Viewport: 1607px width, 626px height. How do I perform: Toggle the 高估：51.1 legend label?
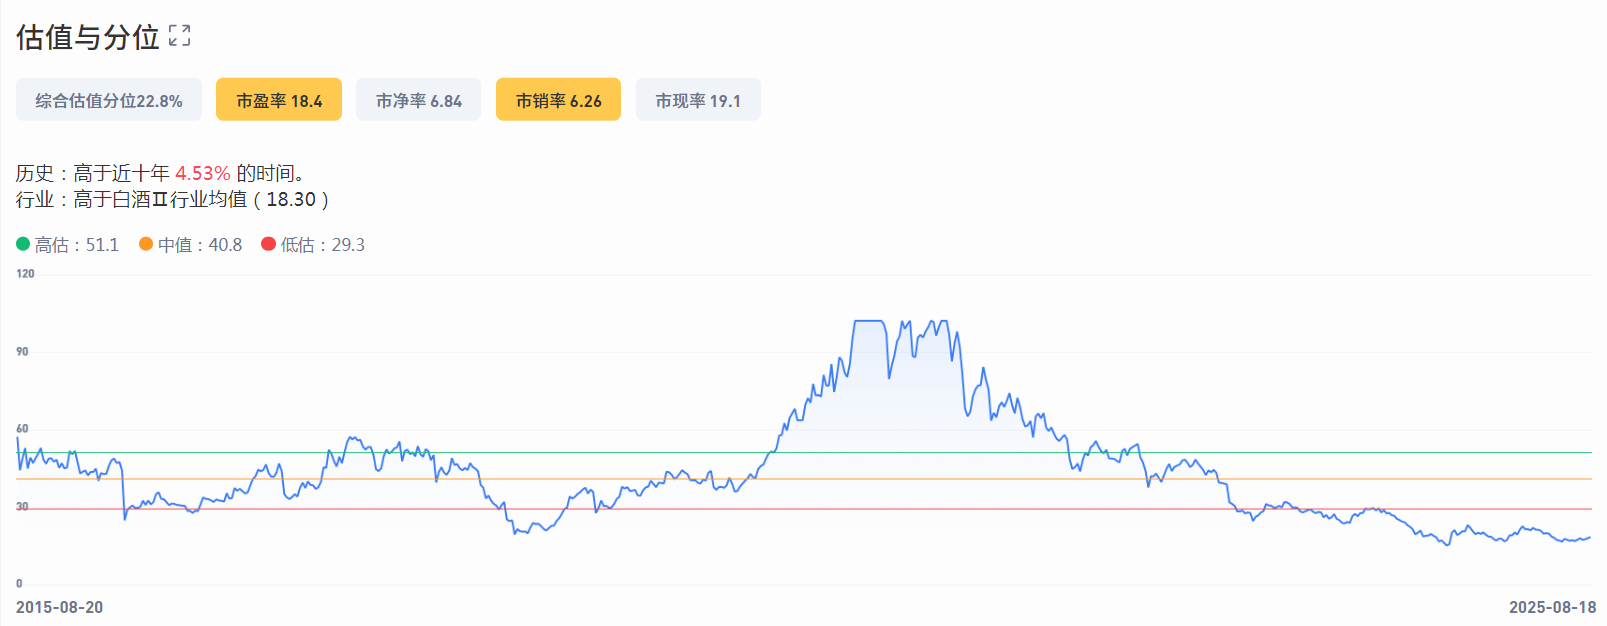77,245
